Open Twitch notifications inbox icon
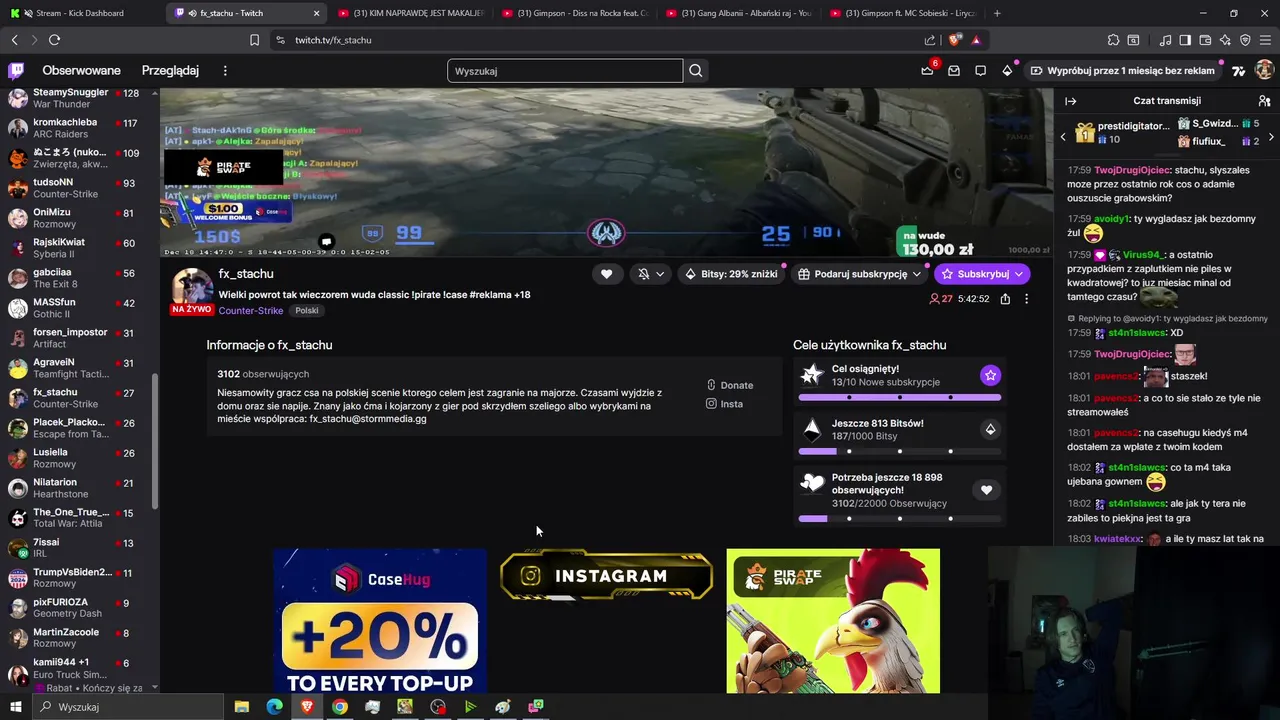1280x720 pixels. pos(954,71)
